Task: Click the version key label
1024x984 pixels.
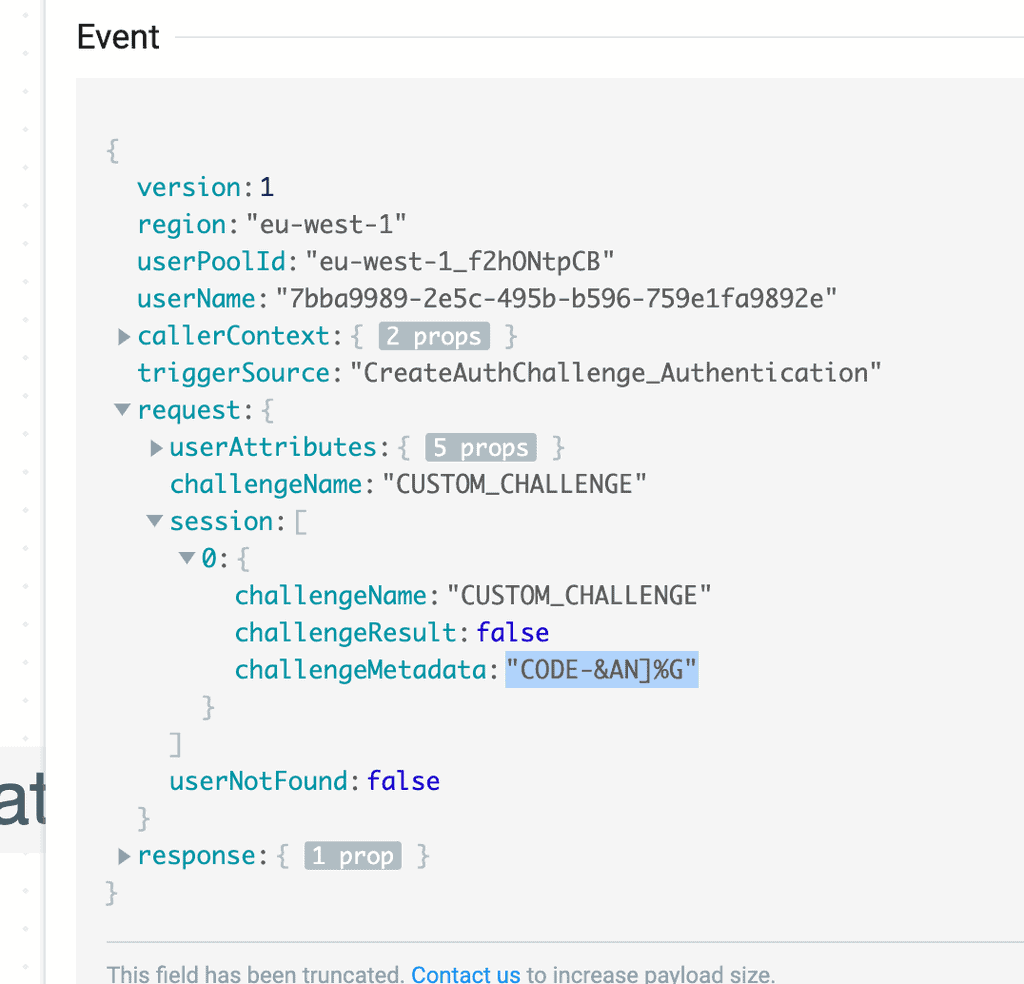Action: tap(189, 187)
